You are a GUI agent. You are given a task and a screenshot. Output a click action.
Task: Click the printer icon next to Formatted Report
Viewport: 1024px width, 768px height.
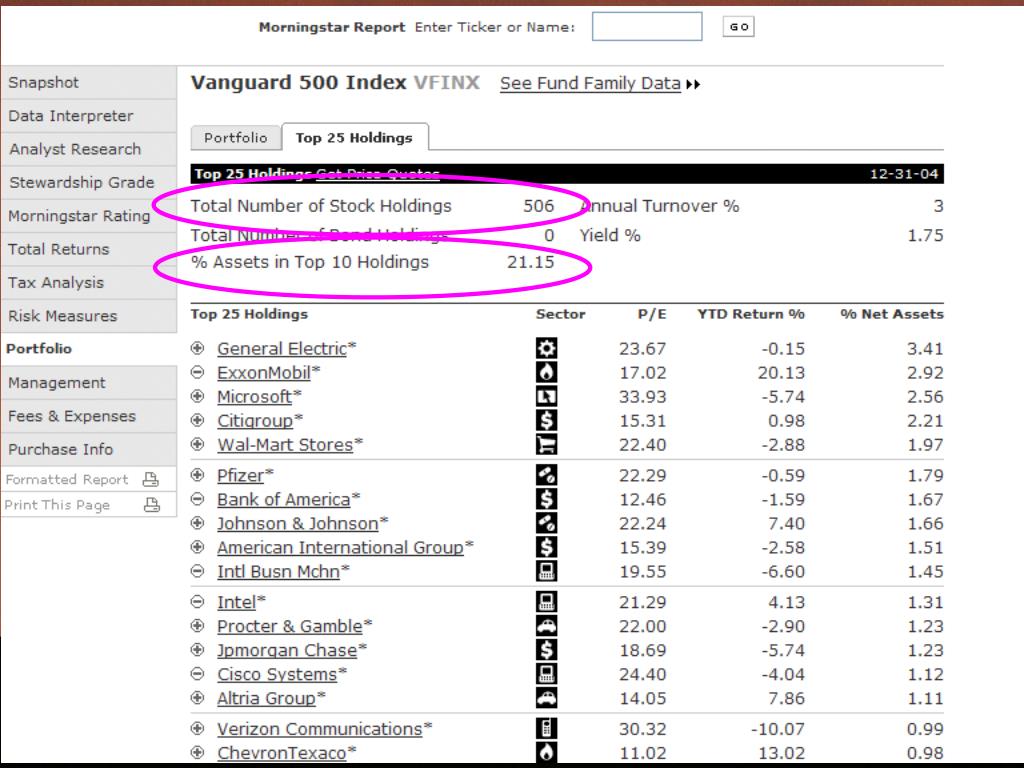coord(151,479)
